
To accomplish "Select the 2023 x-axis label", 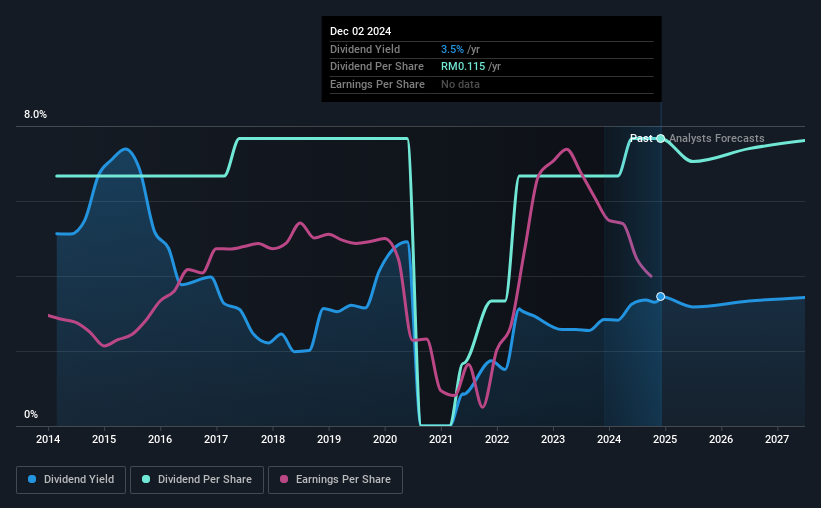I will click(553, 439).
